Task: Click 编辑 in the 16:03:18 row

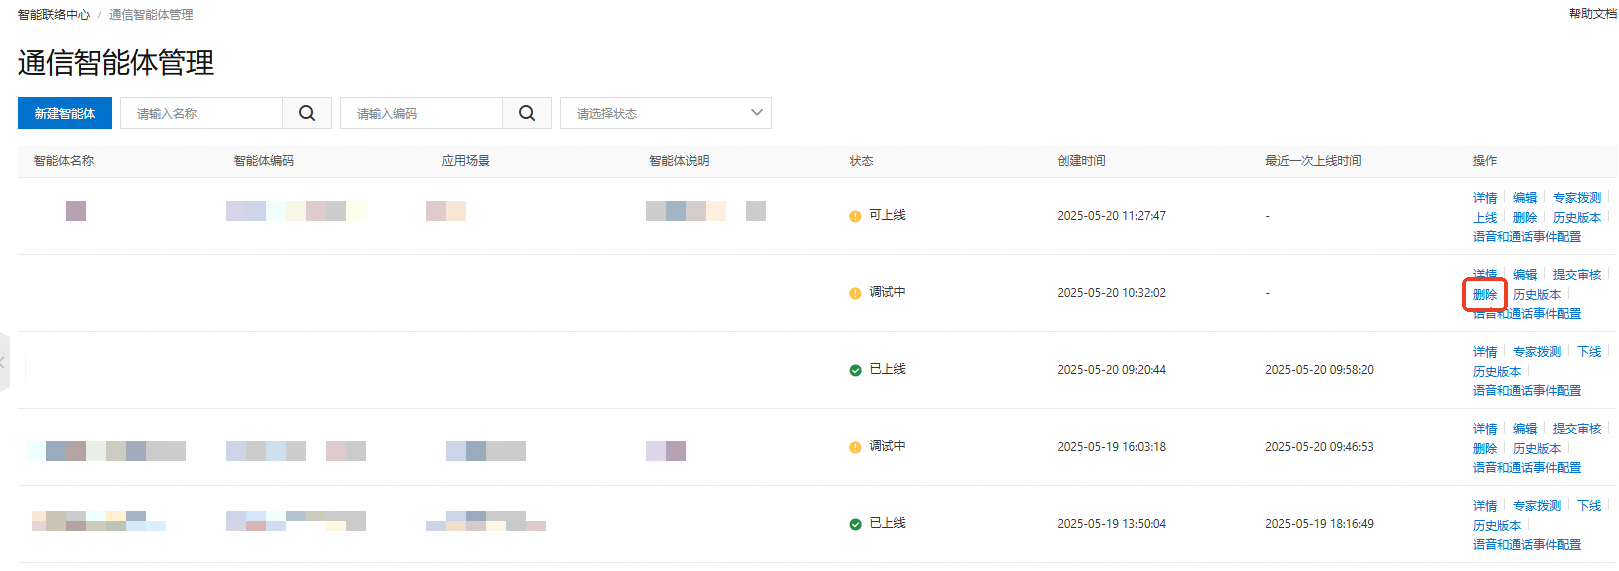Action: (x=1525, y=429)
